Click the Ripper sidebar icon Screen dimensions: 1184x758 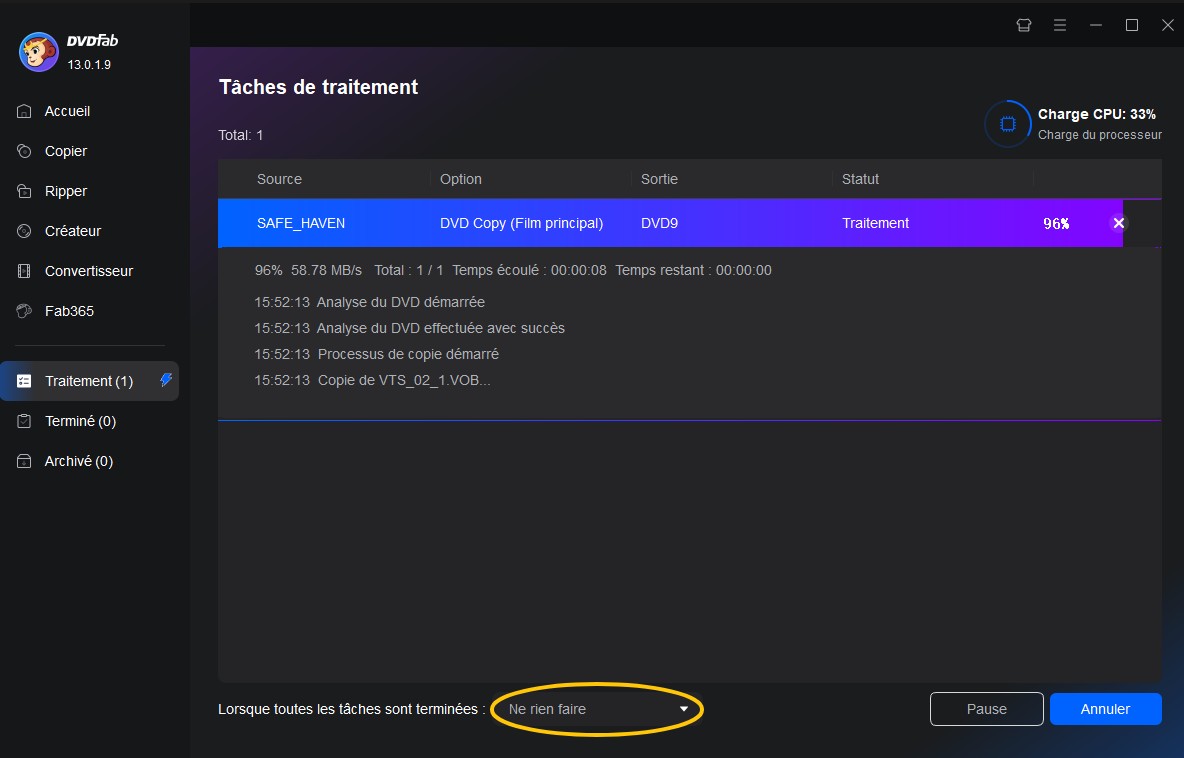pyautogui.click(x=24, y=191)
